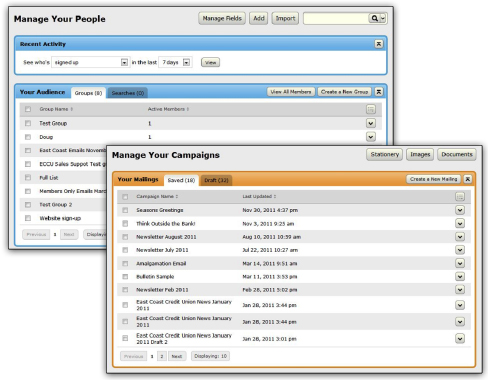Screen dimensions: 488x380
Task: Check the Website sign-up group checkbox
Action: click(28, 218)
